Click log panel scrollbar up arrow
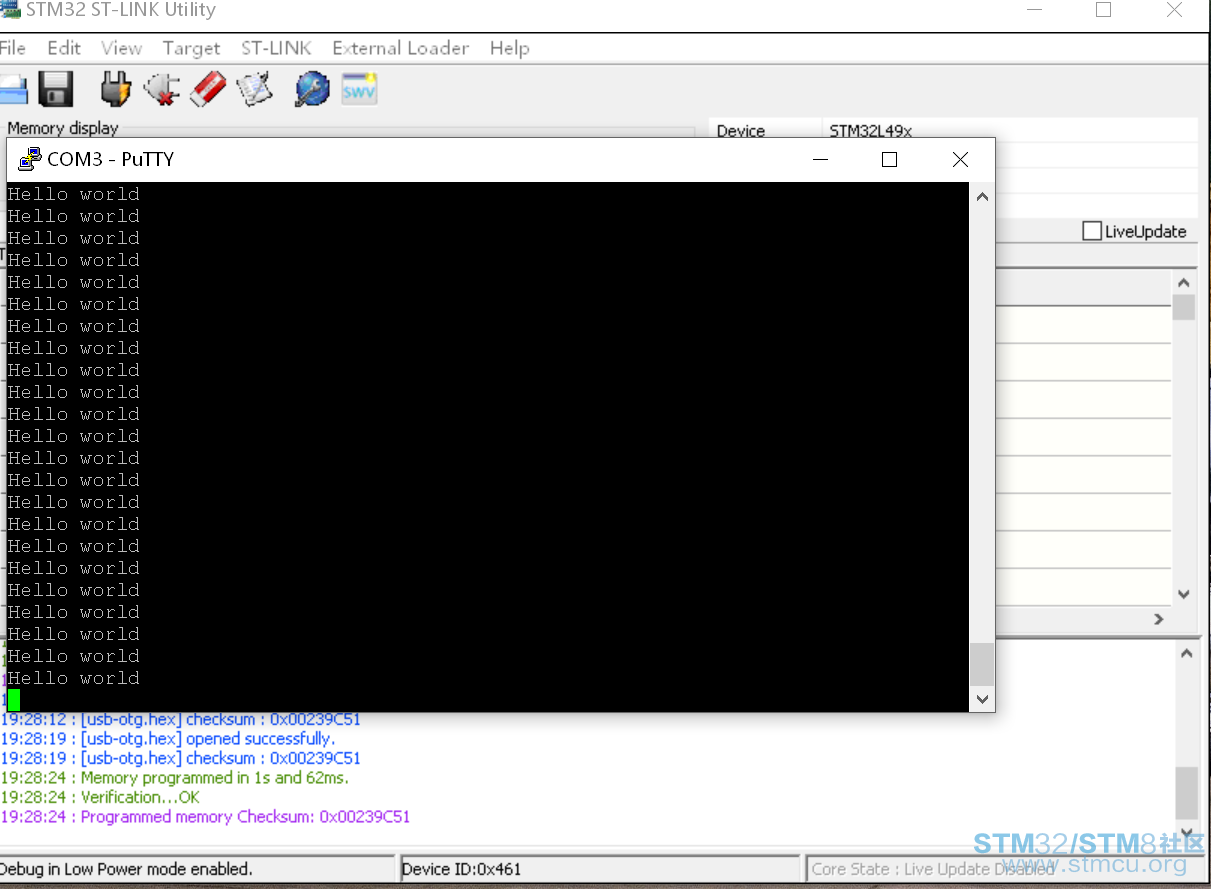Viewport: 1211px width, 889px height. pos(1186,654)
